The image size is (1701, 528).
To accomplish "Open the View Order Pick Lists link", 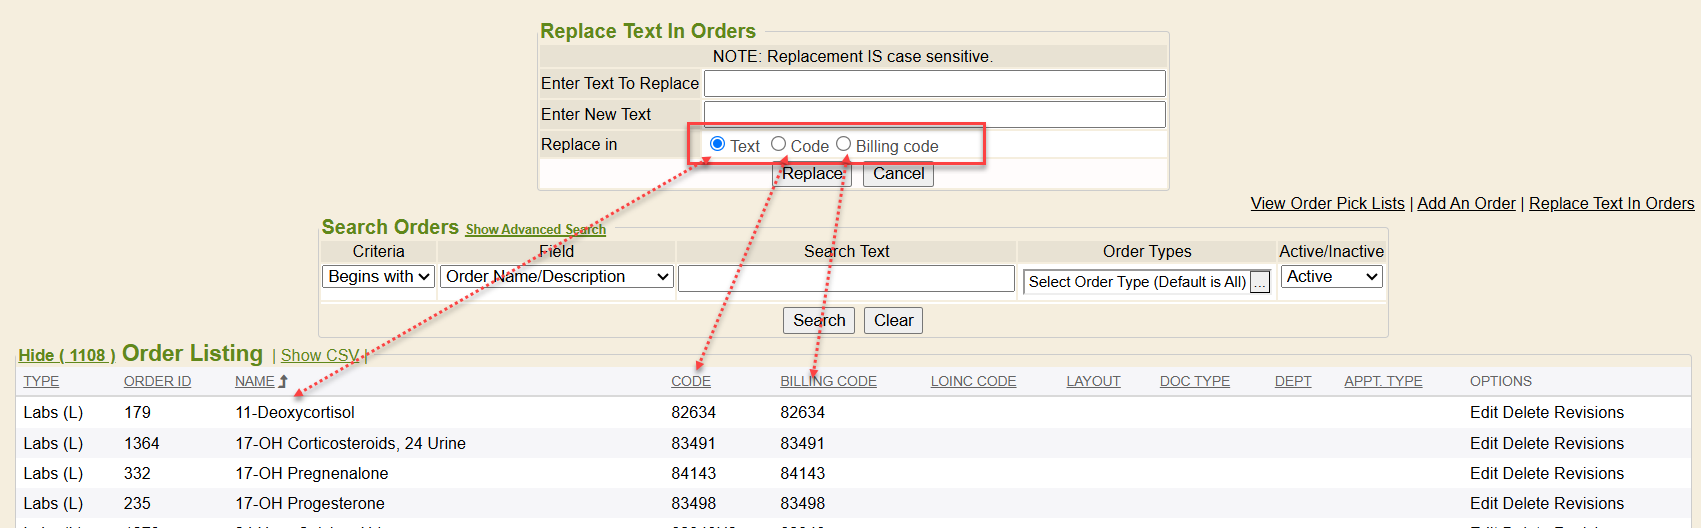I will 1327,203.
